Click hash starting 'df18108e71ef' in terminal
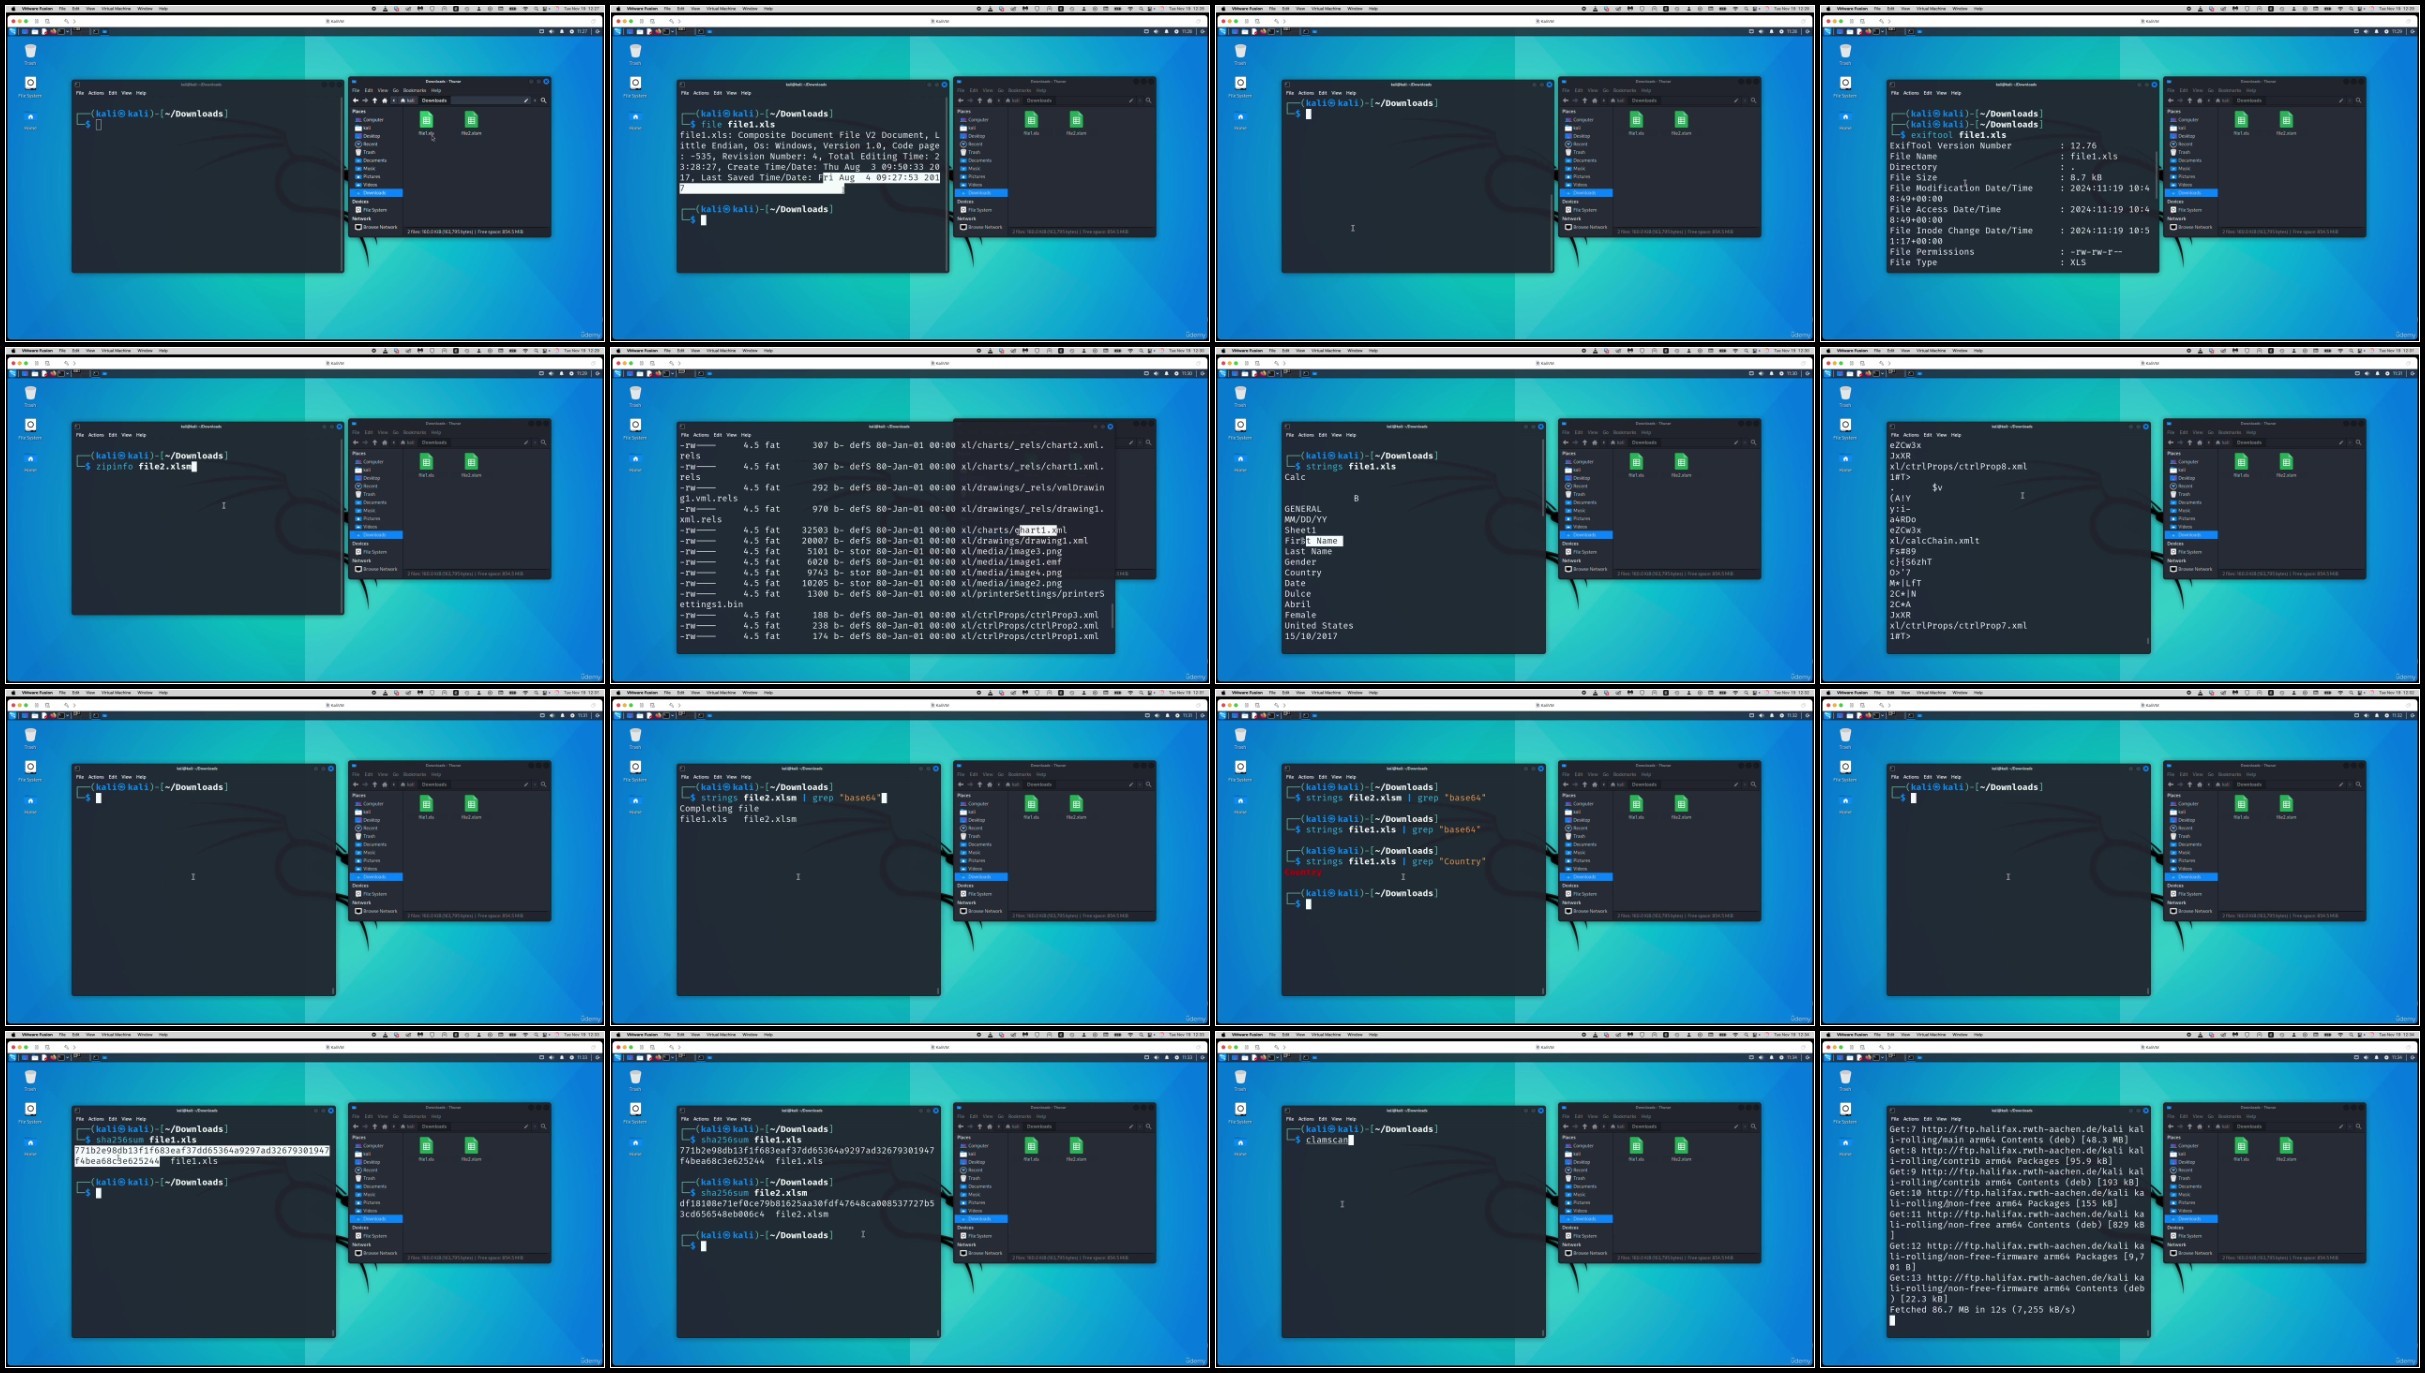Screen dimensions: 2425x1373 pyautogui.click(x=807, y=1209)
